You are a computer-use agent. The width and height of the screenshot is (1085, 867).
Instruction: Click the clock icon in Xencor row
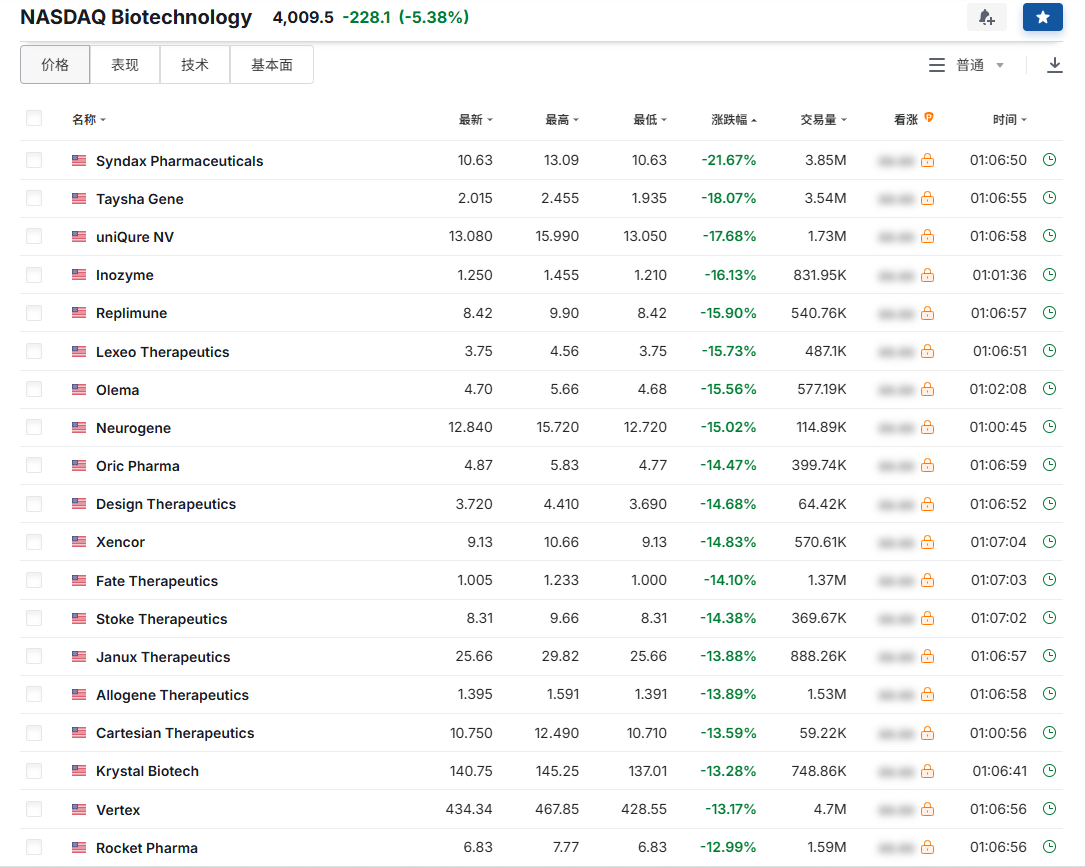coord(1049,542)
